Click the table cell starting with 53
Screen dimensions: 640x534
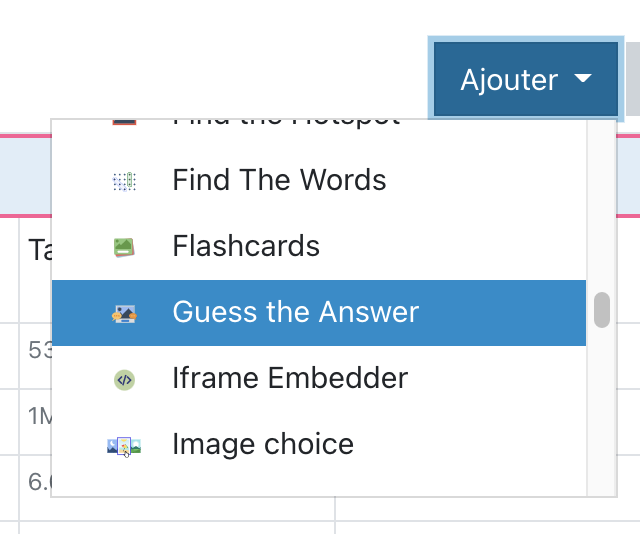tap(38, 350)
